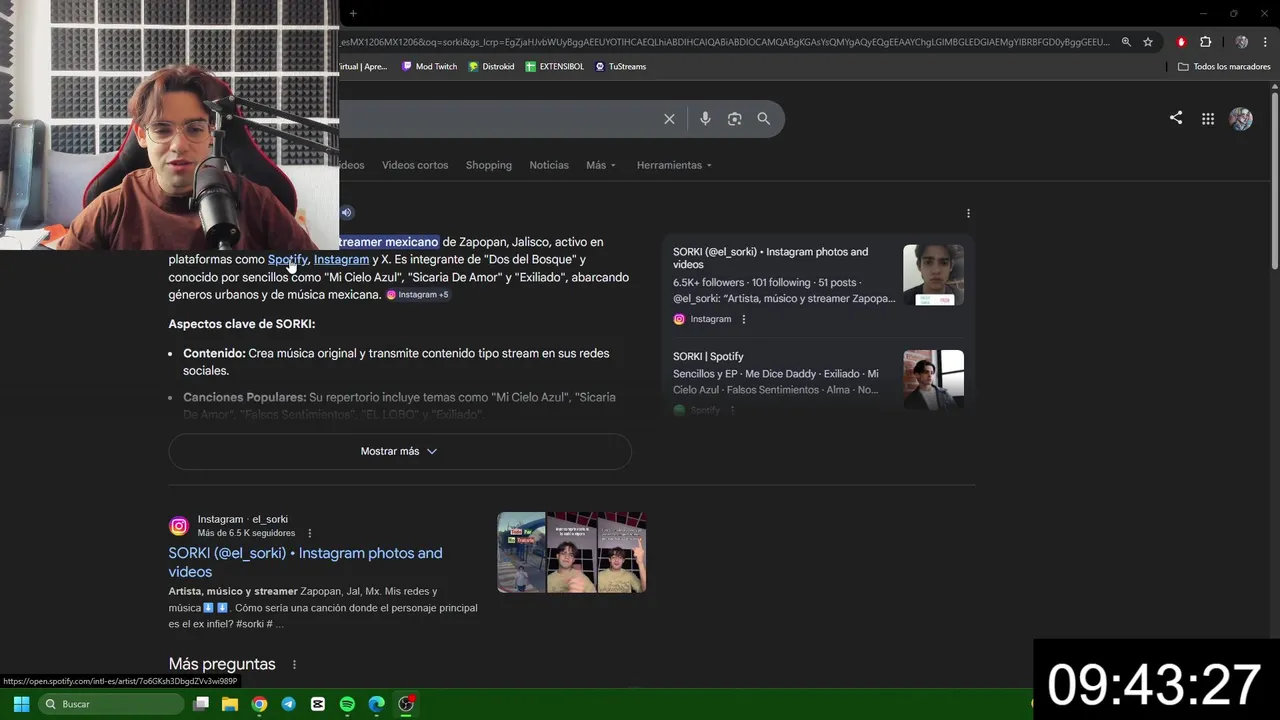The width and height of the screenshot is (1280, 720).
Task: Open the SORKI | Spotify source card
Action: pyautogui.click(x=708, y=356)
